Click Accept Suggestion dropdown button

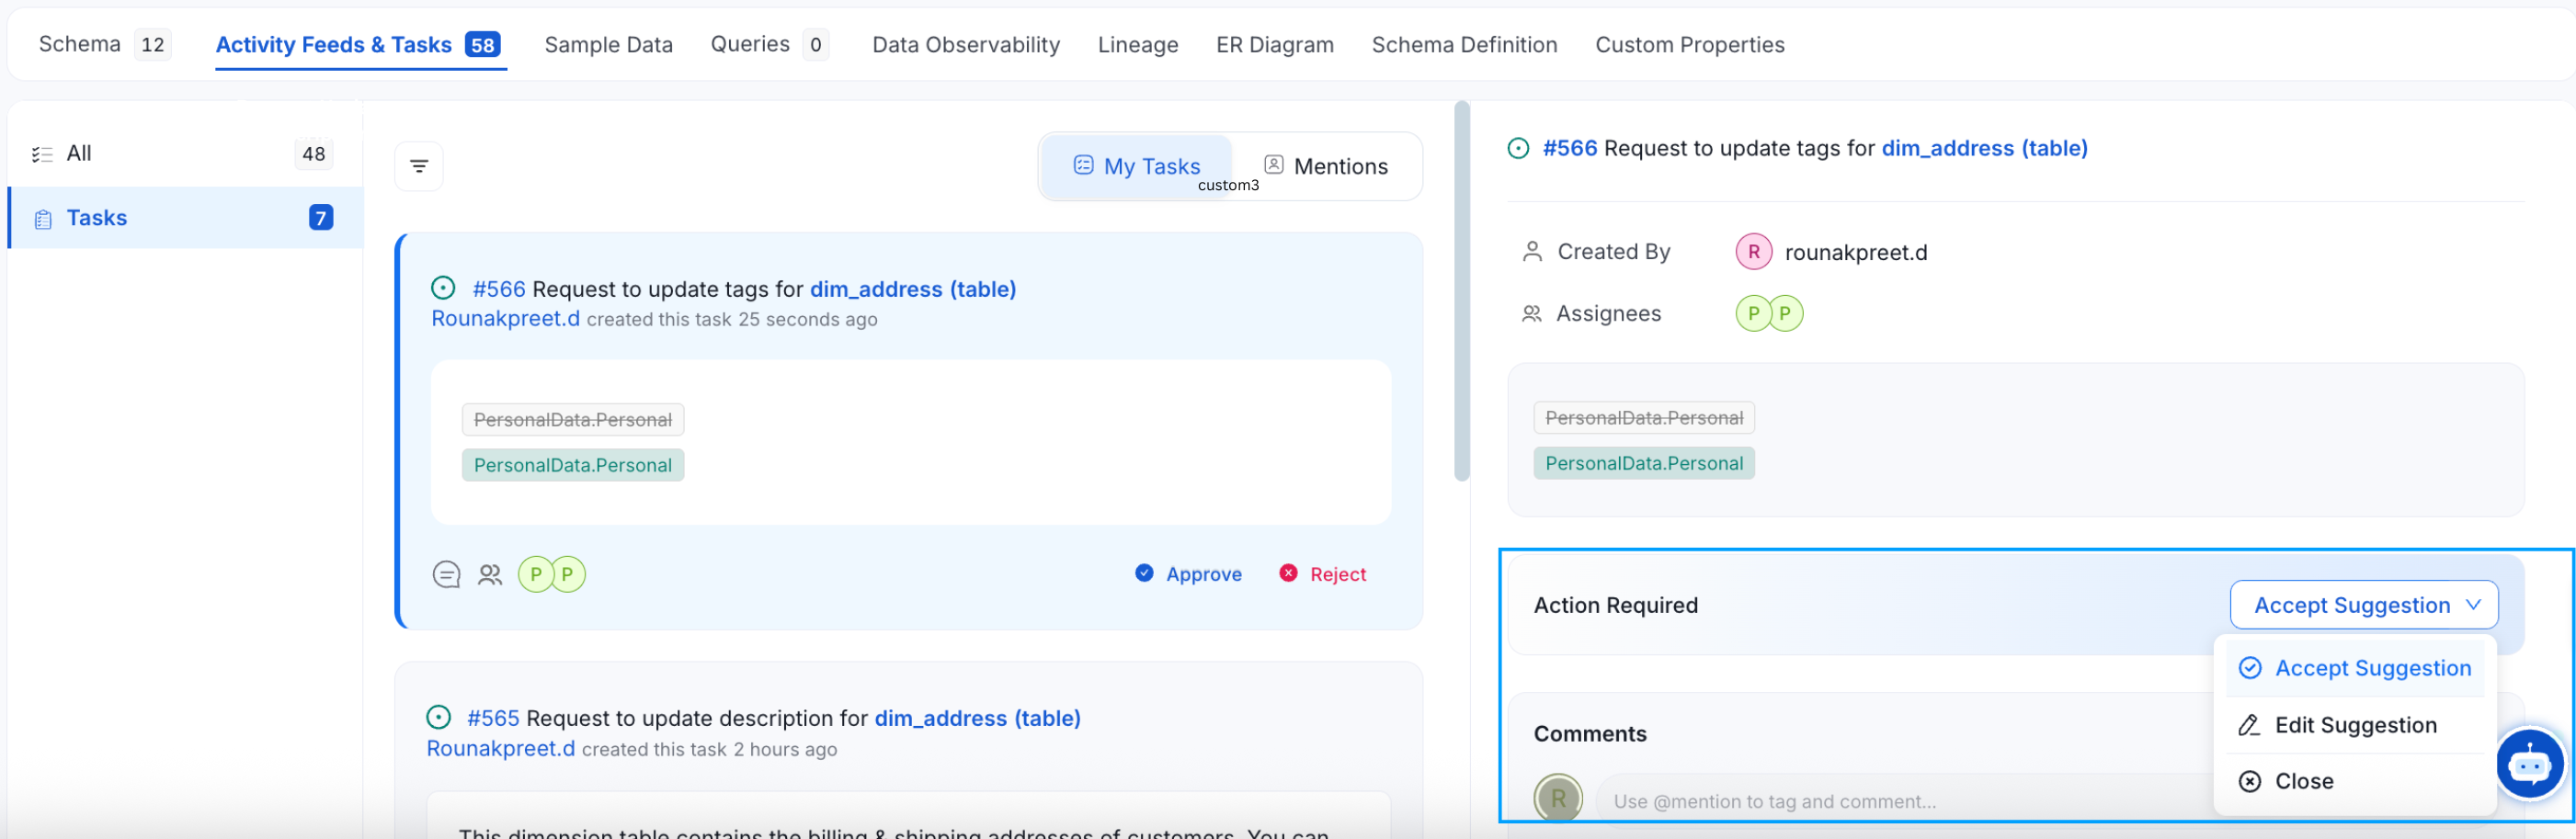pyautogui.click(x=2363, y=605)
